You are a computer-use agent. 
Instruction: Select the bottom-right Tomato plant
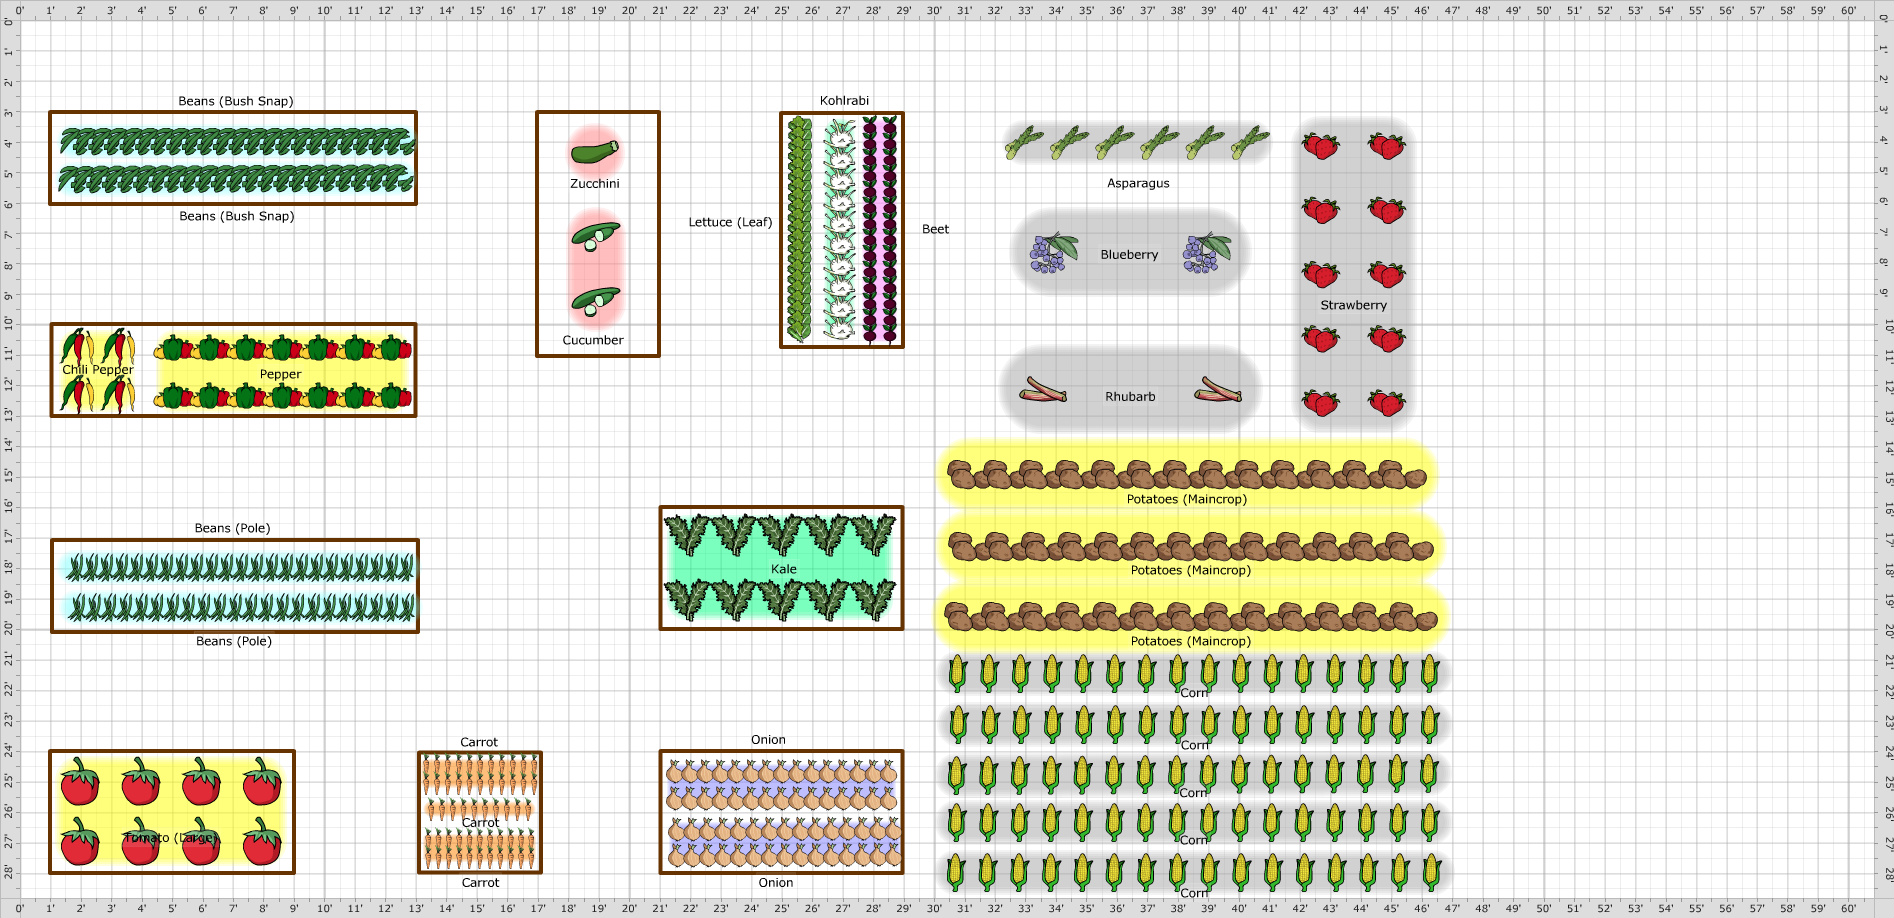click(262, 841)
